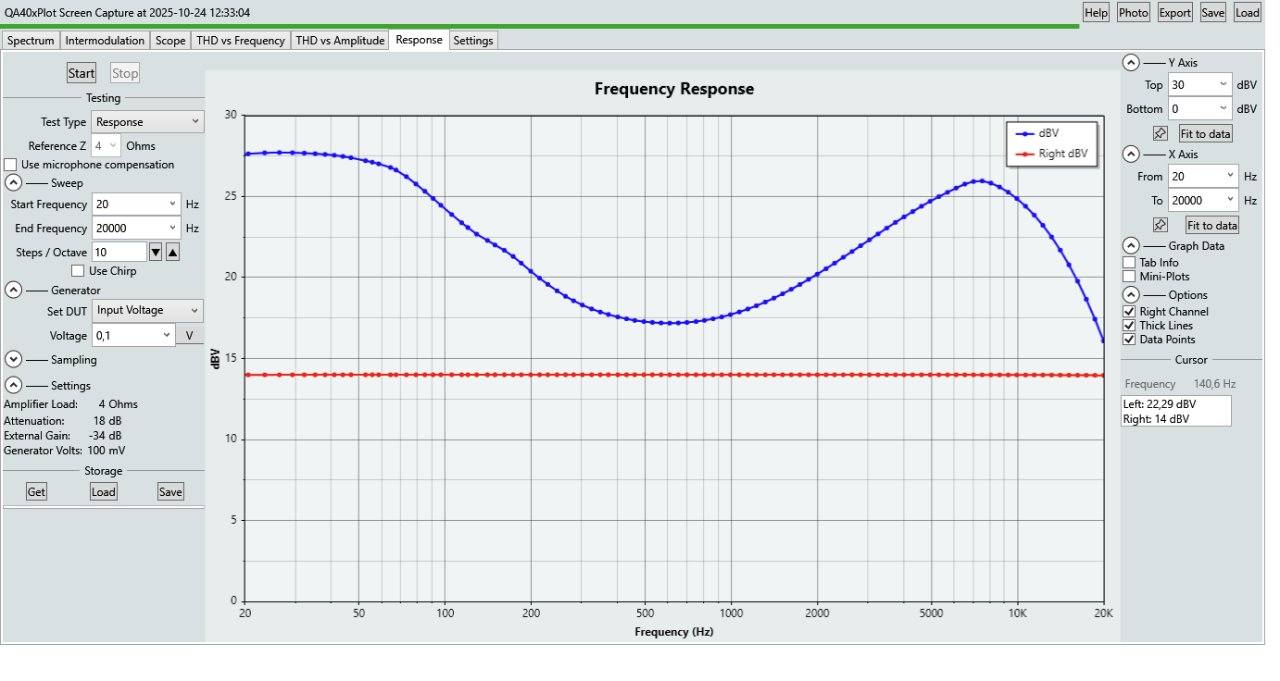Click the Export button in top bar
1280x681 pixels.
tap(1175, 13)
